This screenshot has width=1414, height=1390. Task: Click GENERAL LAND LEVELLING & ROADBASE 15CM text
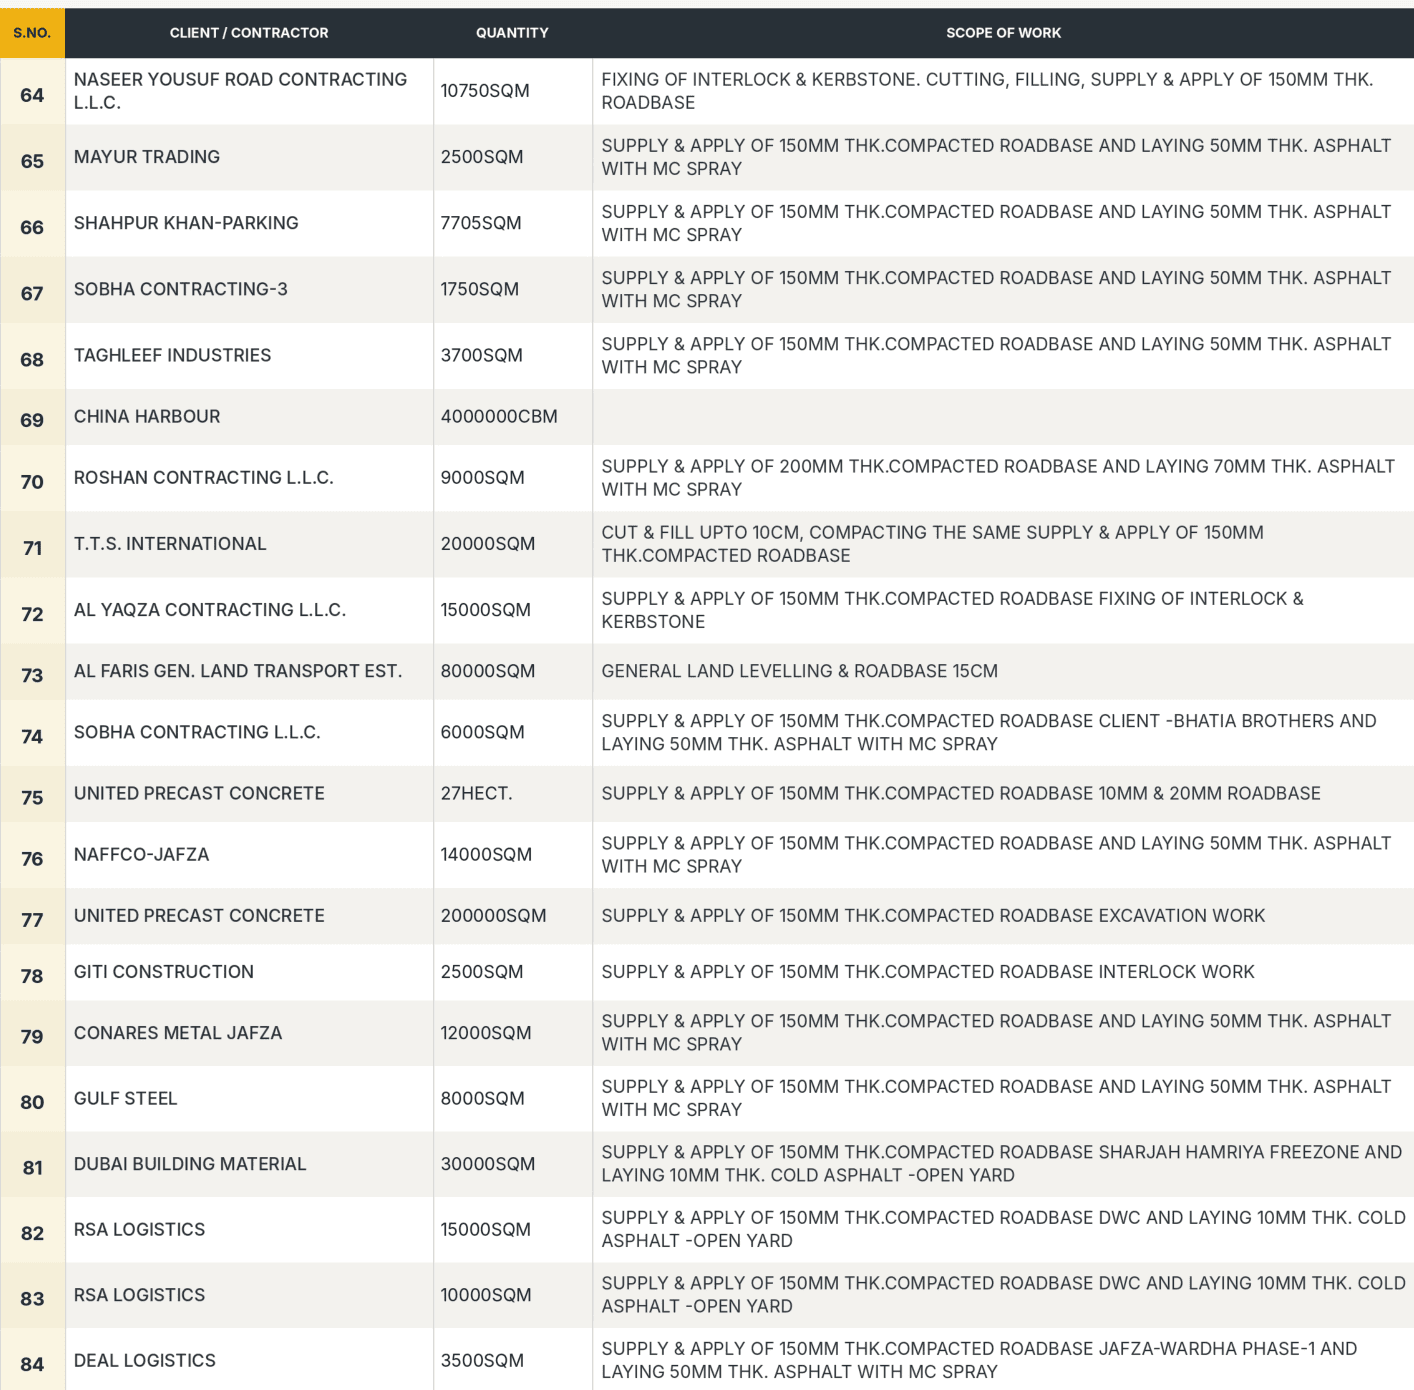[799, 671]
